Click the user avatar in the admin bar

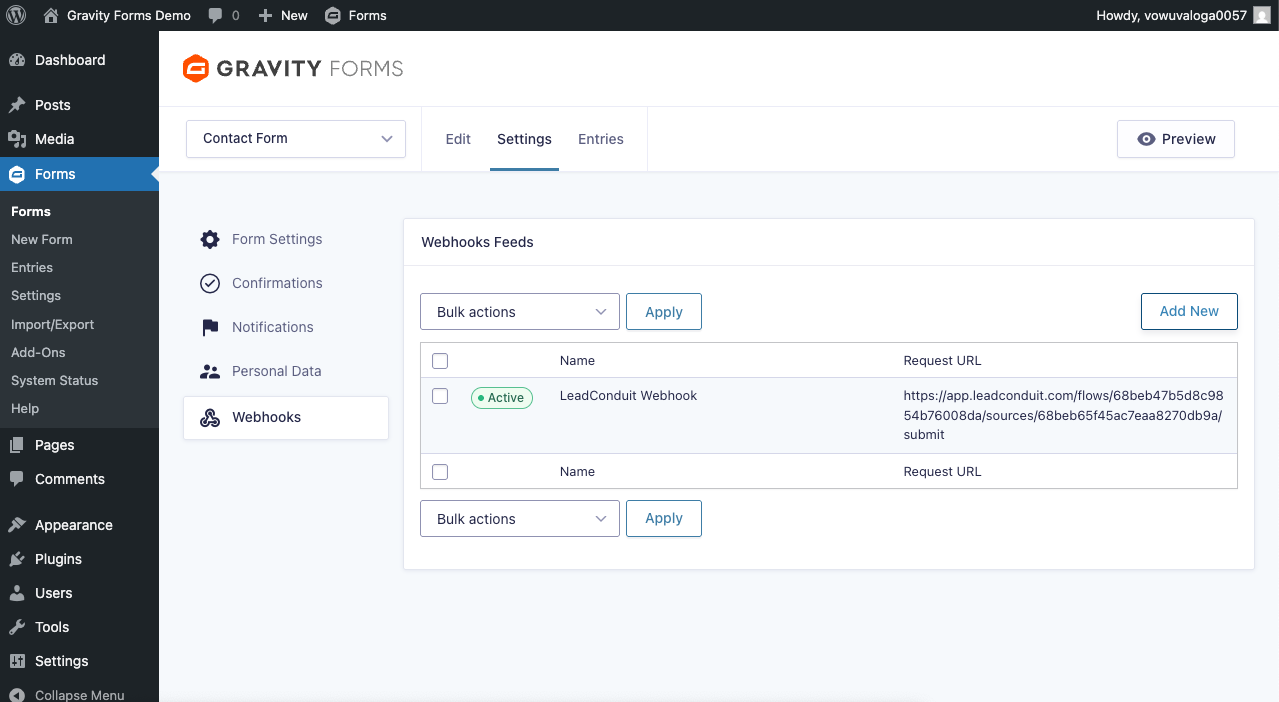(x=1262, y=15)
